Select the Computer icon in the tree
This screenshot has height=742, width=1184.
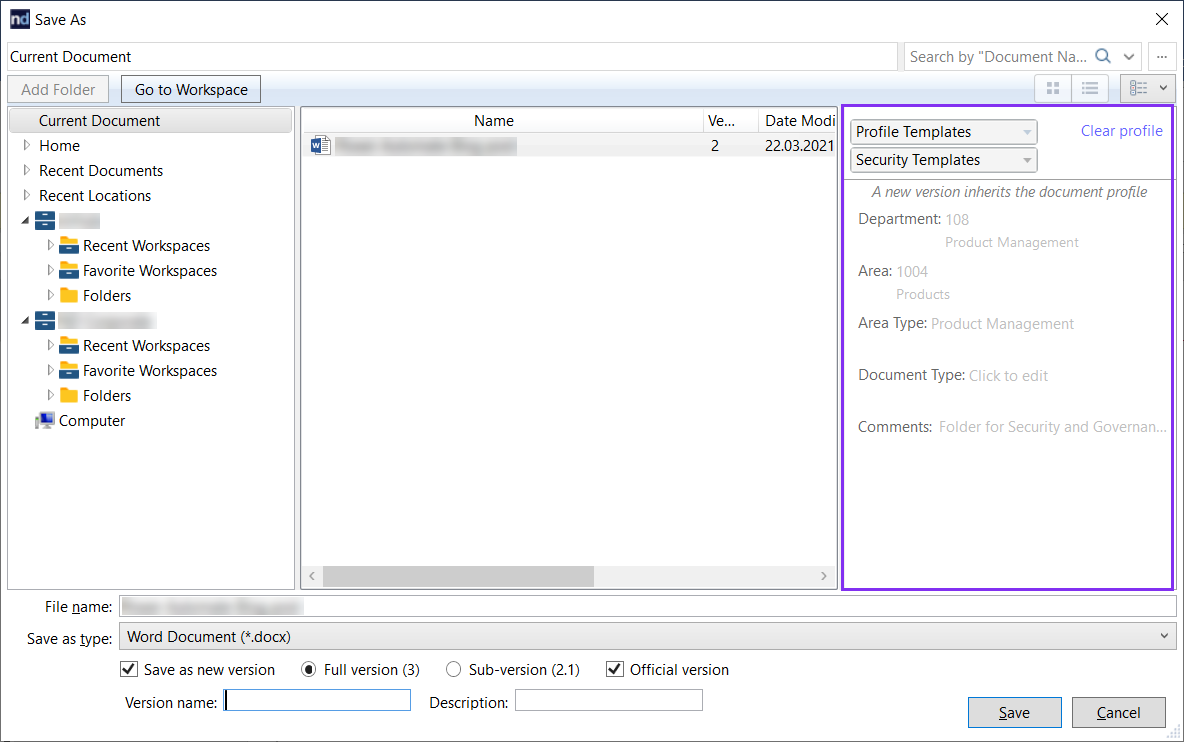tap(45, 421)
